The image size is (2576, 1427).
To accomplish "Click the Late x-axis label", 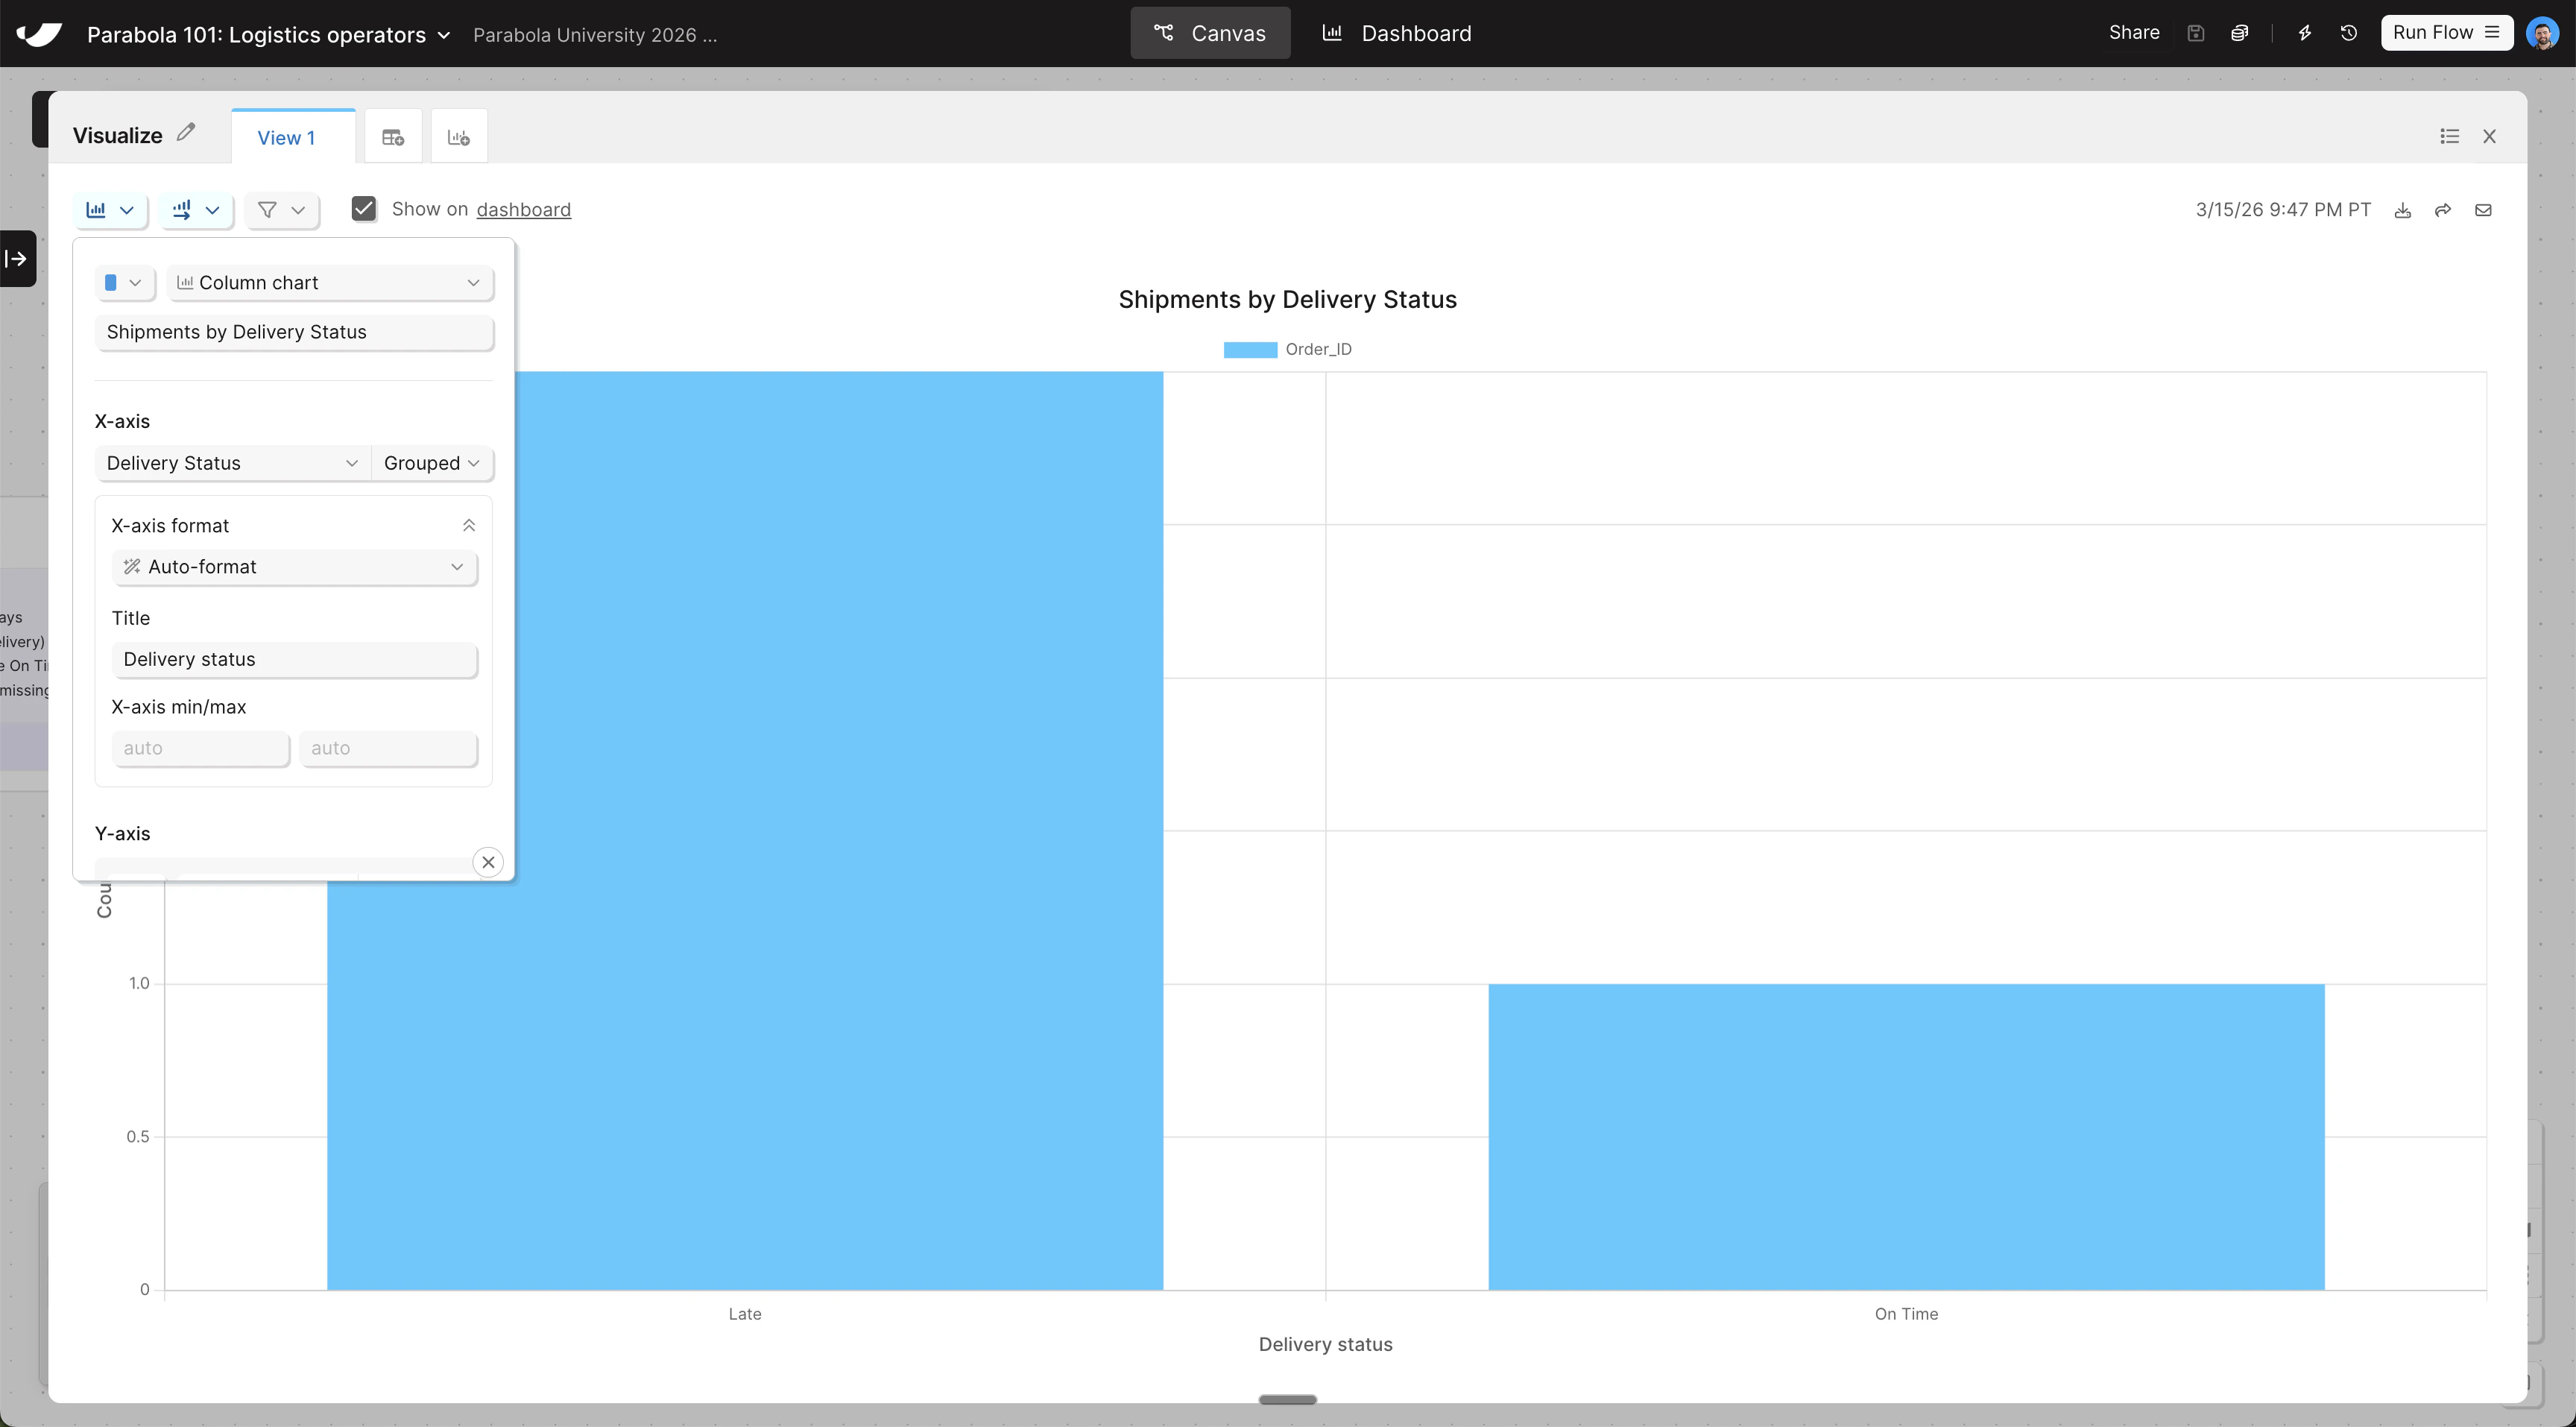I will coord(745,1314).
